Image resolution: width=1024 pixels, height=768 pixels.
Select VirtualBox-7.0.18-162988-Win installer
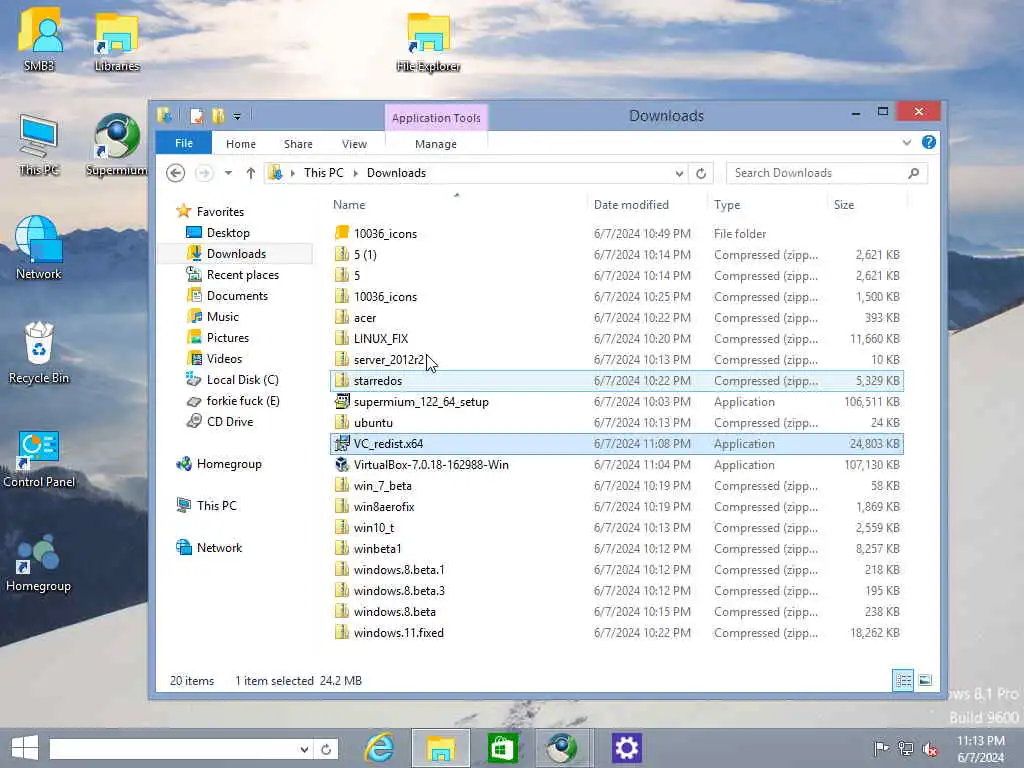[x=617, y=464]
